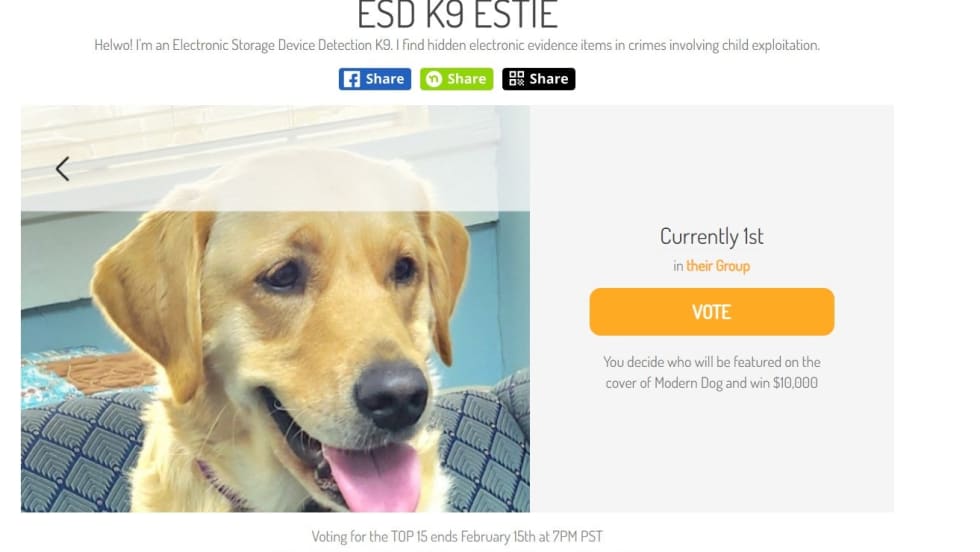The width and height of the screenshot is (980, 552).
Task: Share via the green Nextdoor Share button
Action: point(456,79)
